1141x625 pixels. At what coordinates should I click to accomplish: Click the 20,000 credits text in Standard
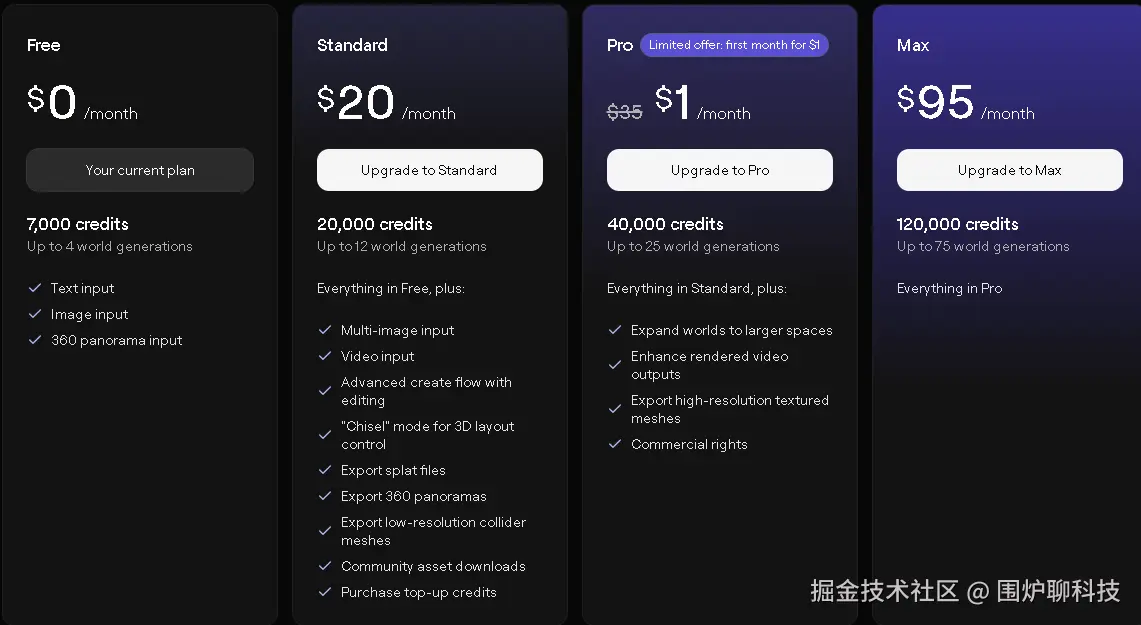(x=375, y=224)
